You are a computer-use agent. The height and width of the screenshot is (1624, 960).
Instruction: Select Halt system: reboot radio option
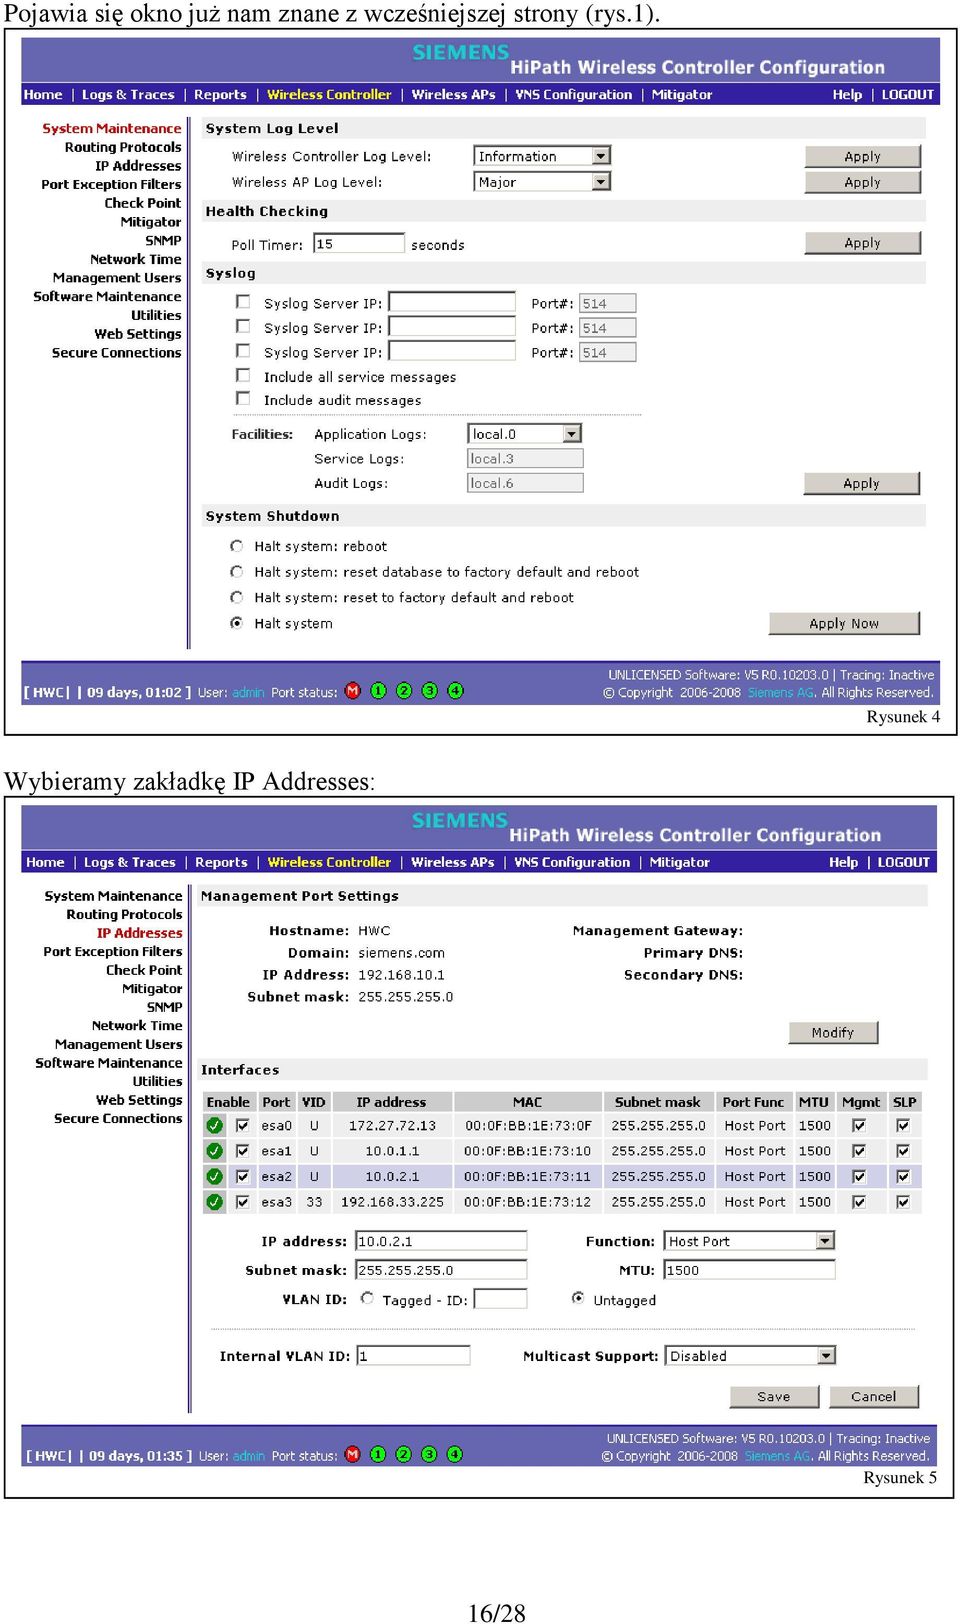[237, 546]
